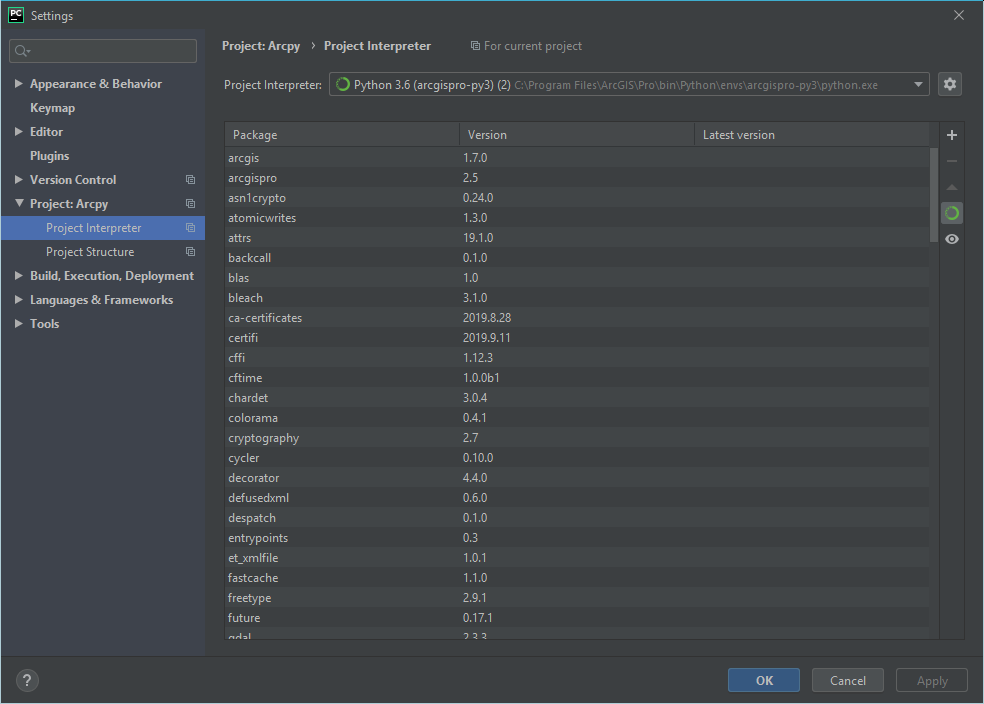Viewport: 984px width, 704px height.
Task: Select the colorama package row
Action: (x=577, y=418)
